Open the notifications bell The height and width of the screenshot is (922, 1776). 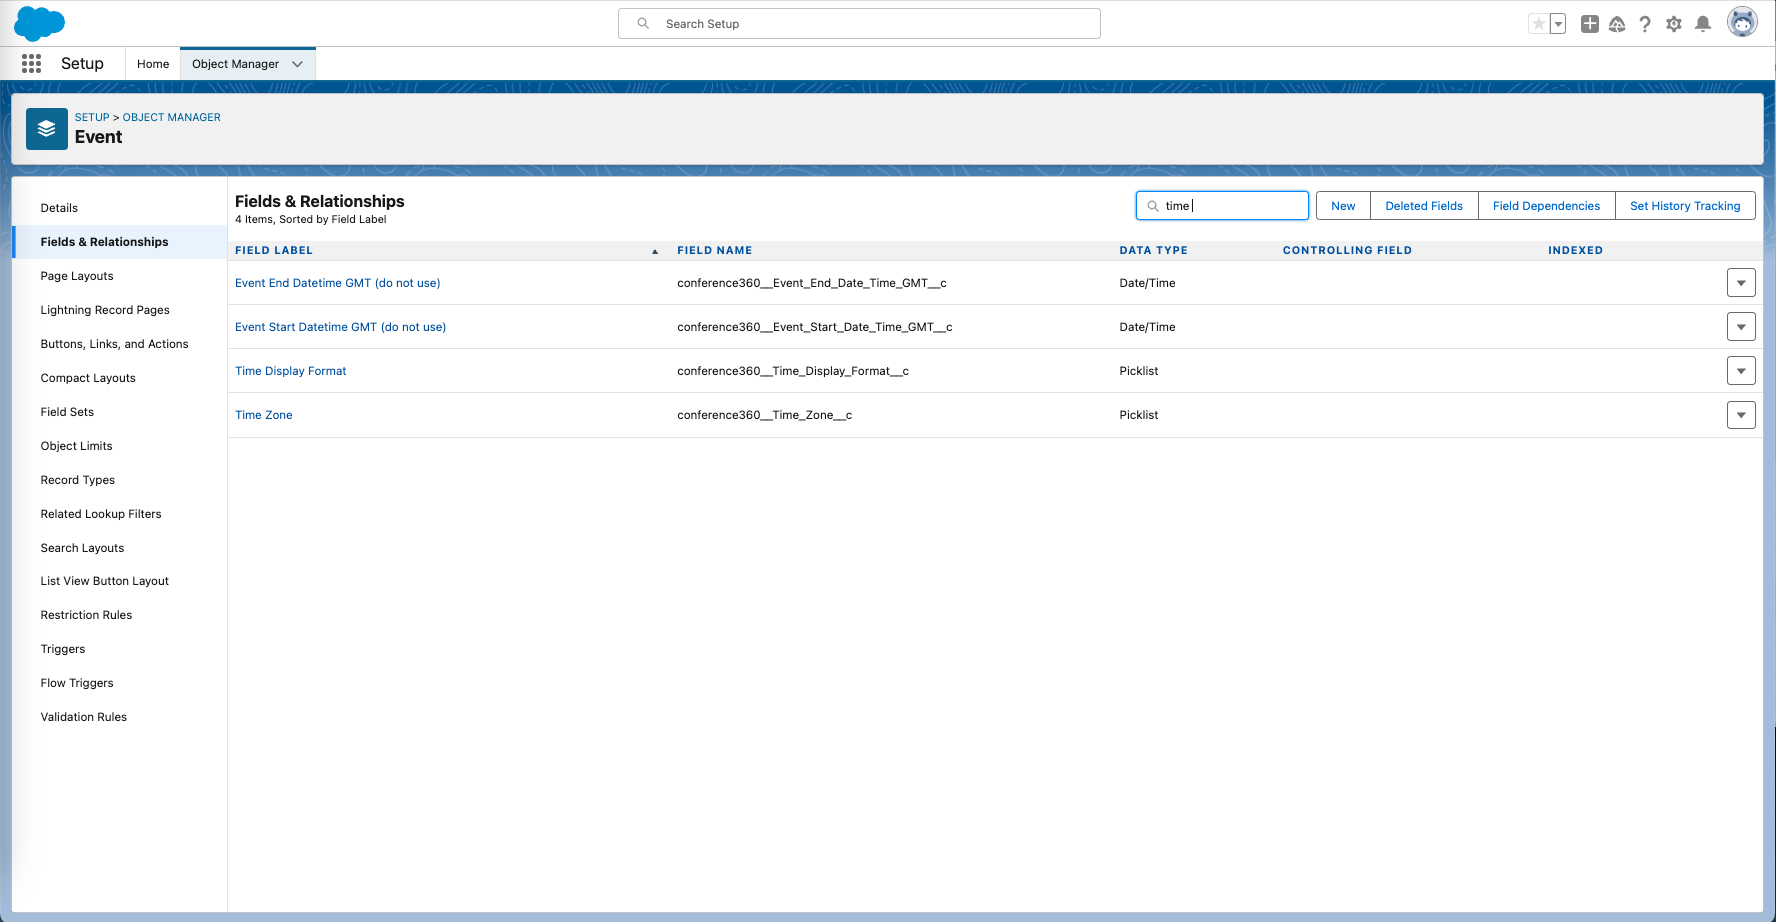click(1703, 24)
